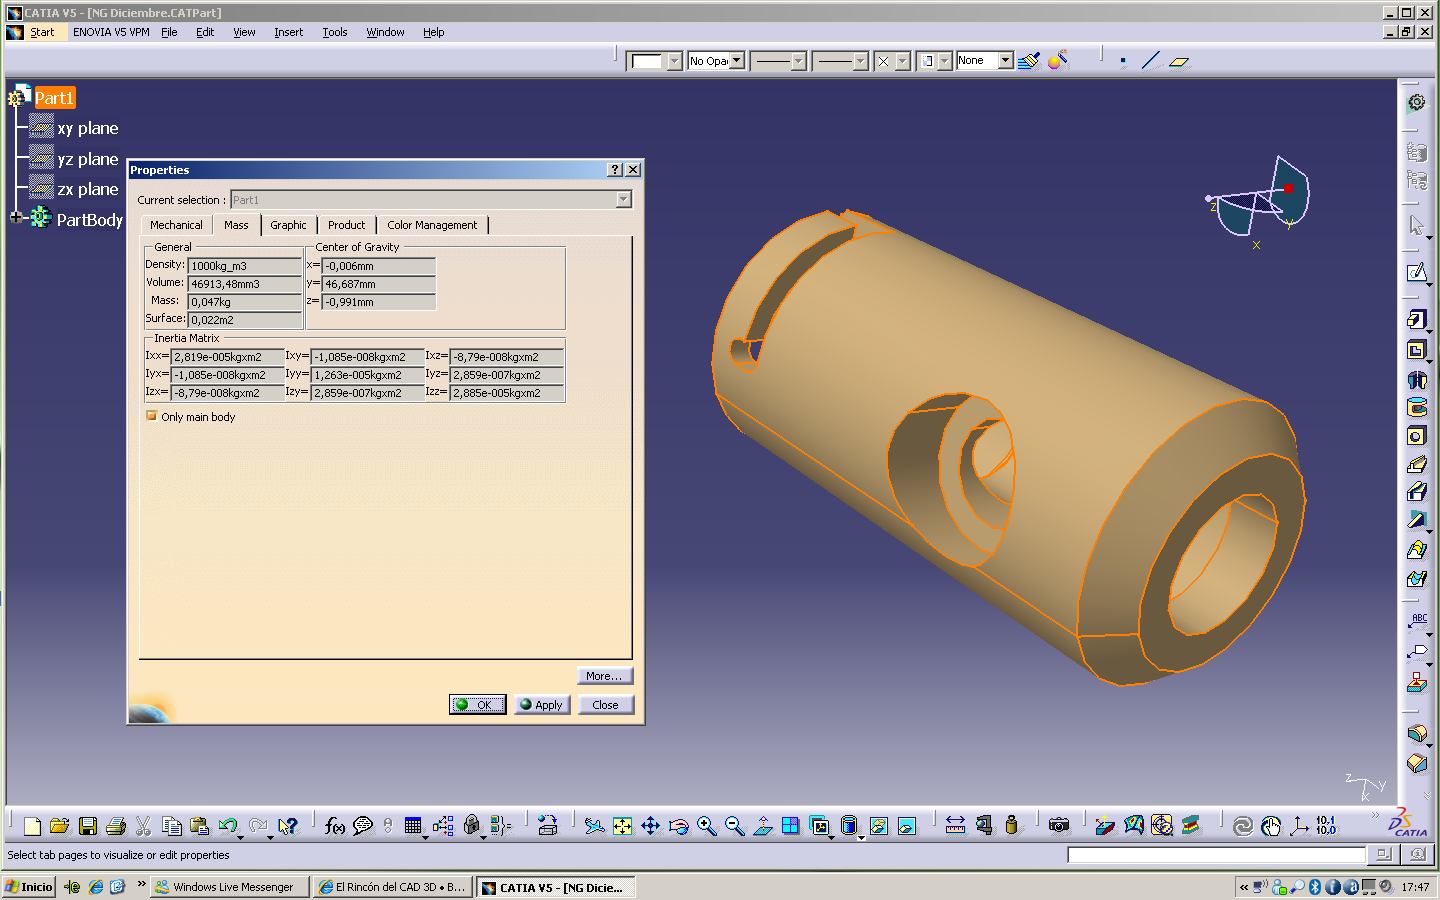
Task: Switch to the Color Management tab
Action: pos(432,225)
